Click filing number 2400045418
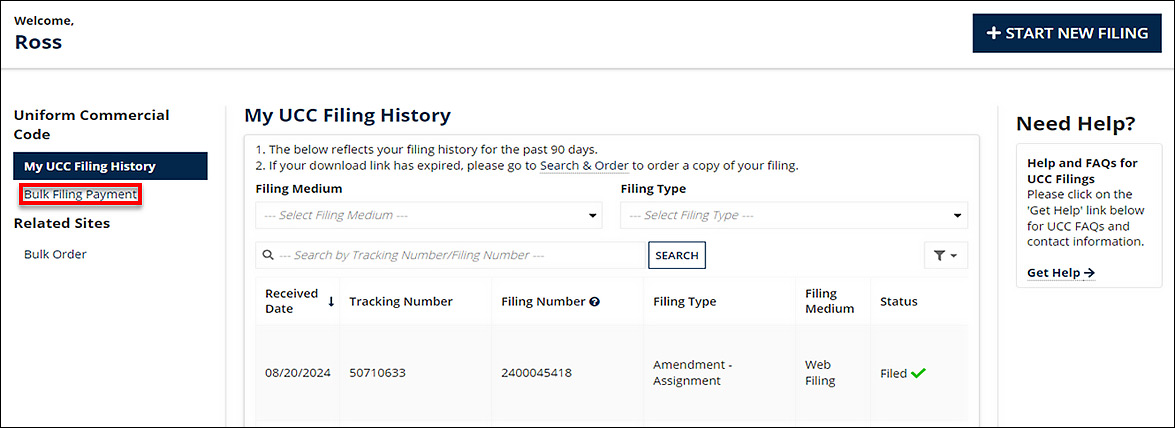The height and width of the screenshot is (428, 1175). coord(536,373)
